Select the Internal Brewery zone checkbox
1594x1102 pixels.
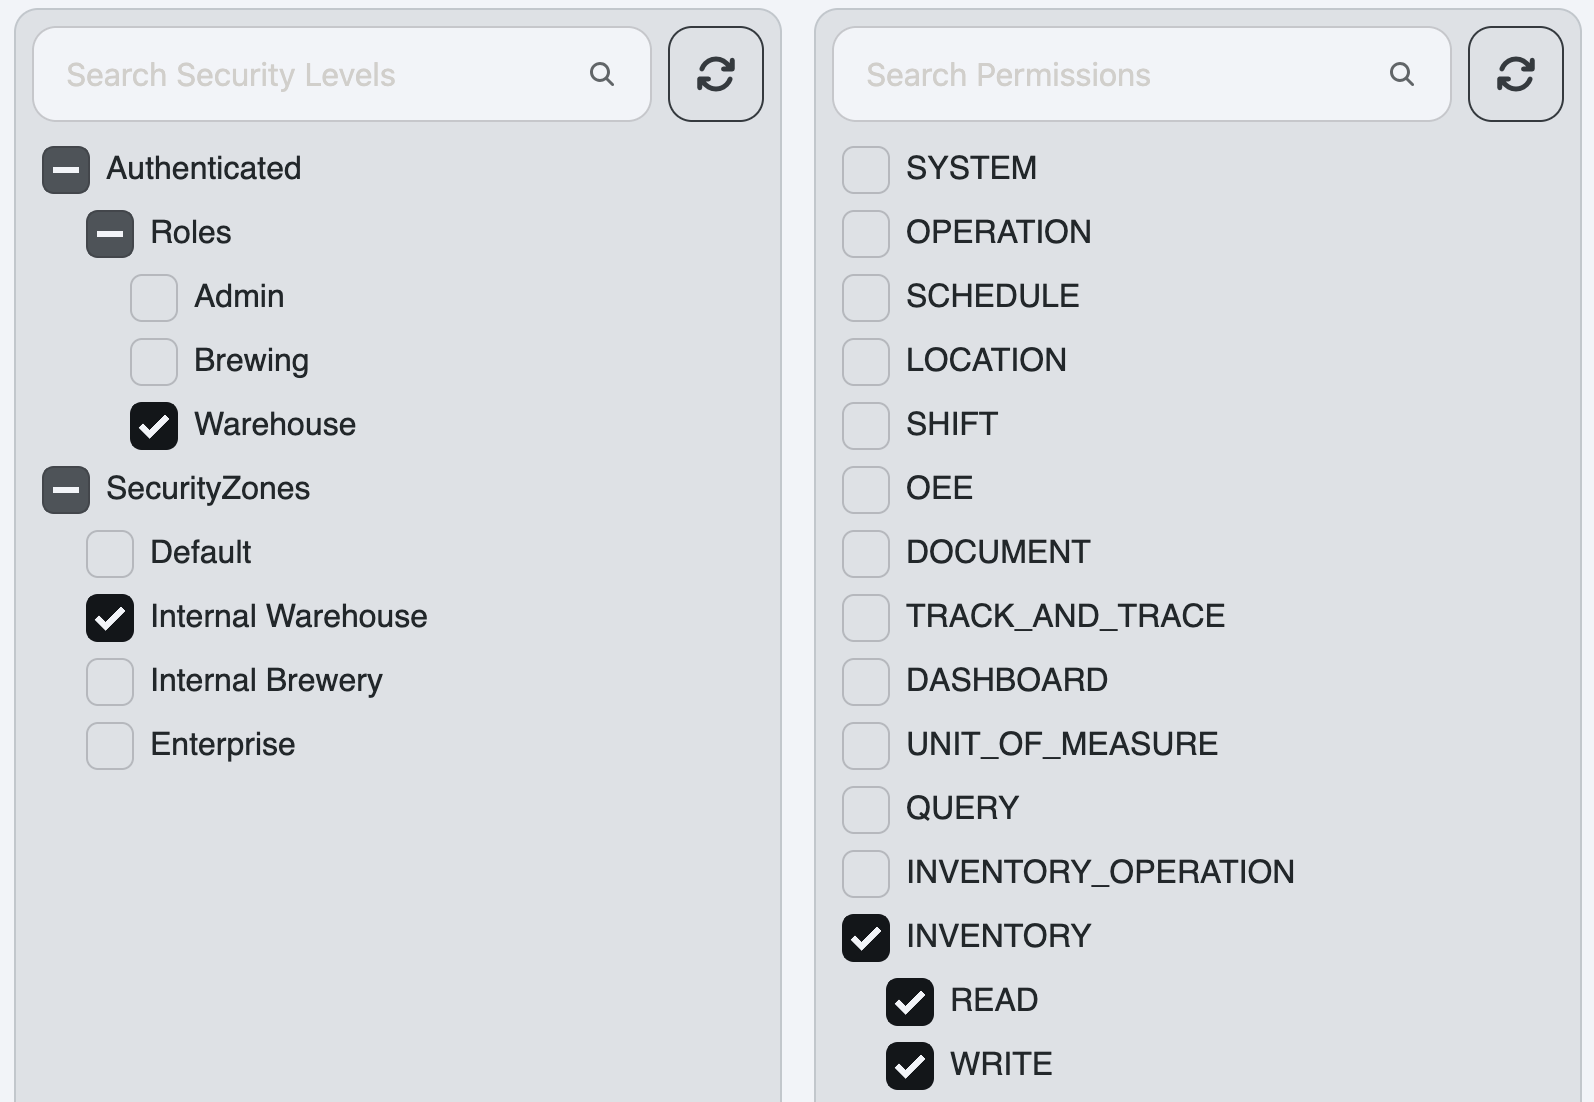tap(110, 682)
